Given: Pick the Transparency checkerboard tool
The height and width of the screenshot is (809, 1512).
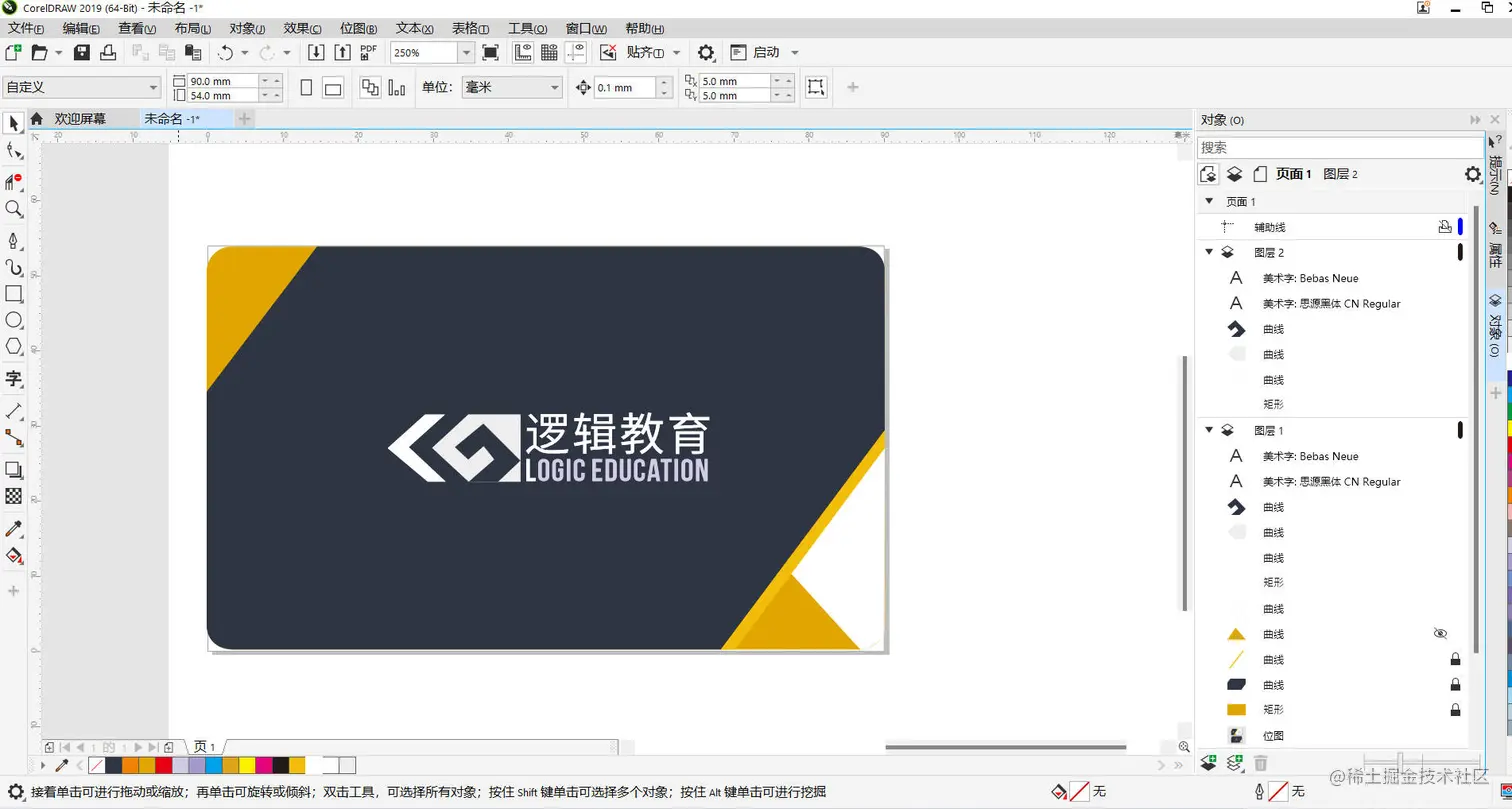Looking at the screenshot, I should click(x=14, y=495).
